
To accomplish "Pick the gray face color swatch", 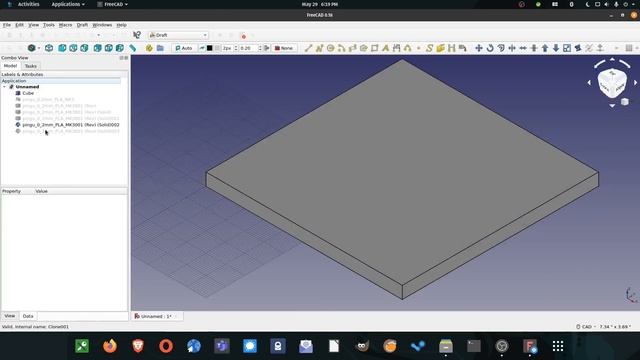I will (x=217, y=48).
